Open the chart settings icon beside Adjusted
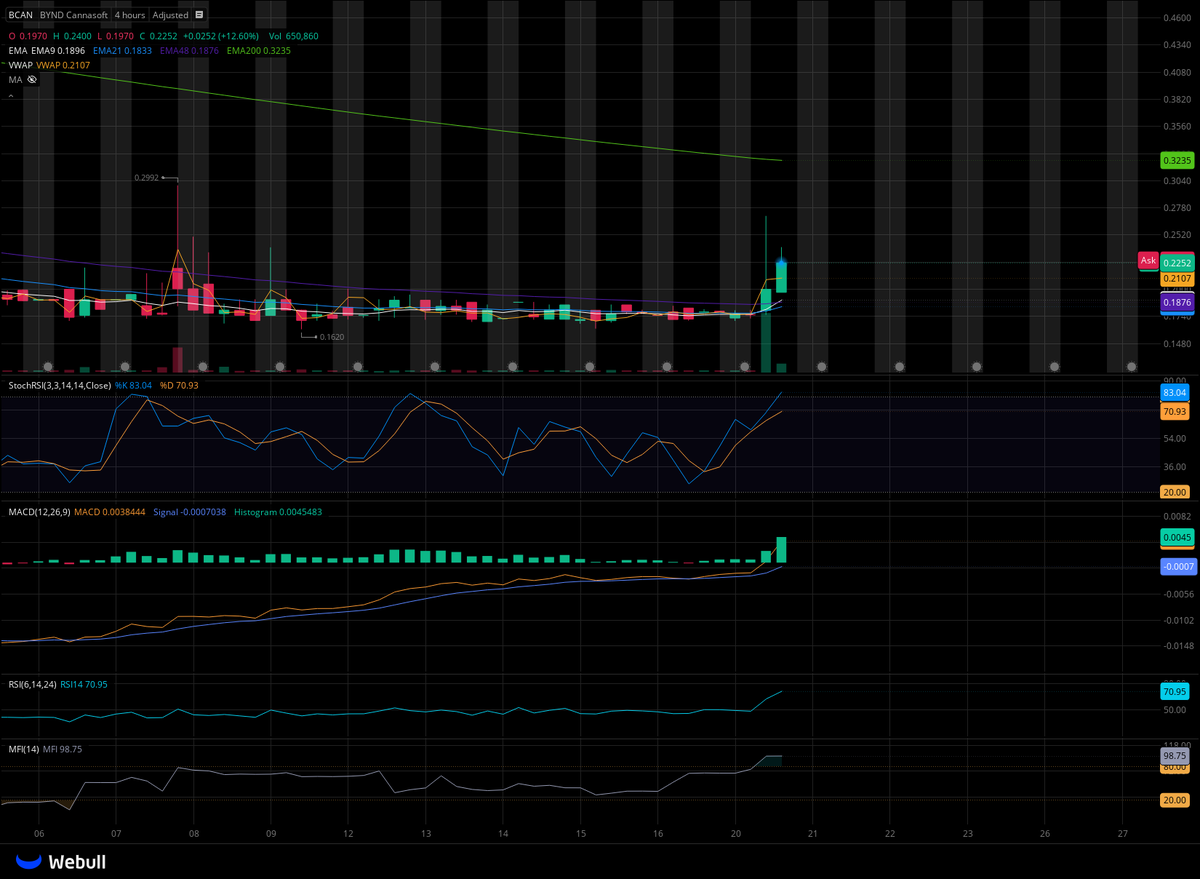Screen dimensions: 1200x879 tap(199, 16)
